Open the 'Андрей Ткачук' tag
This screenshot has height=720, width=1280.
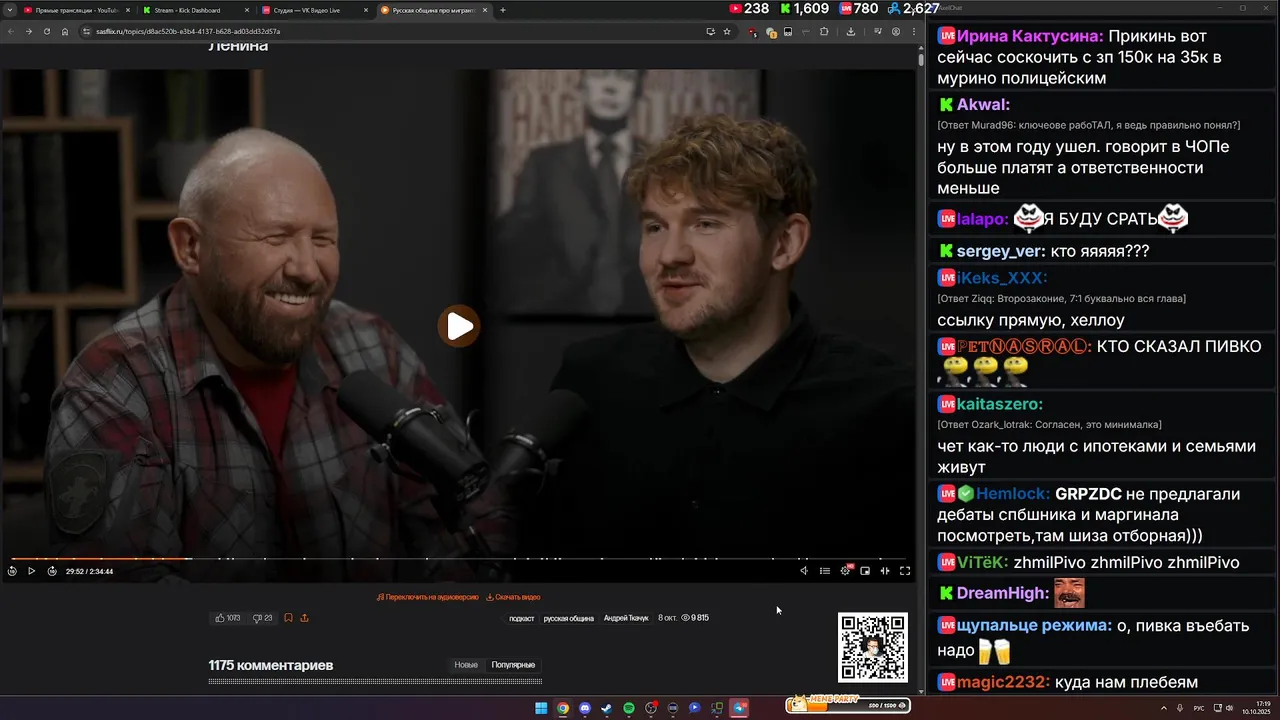(x=626, y=618)
